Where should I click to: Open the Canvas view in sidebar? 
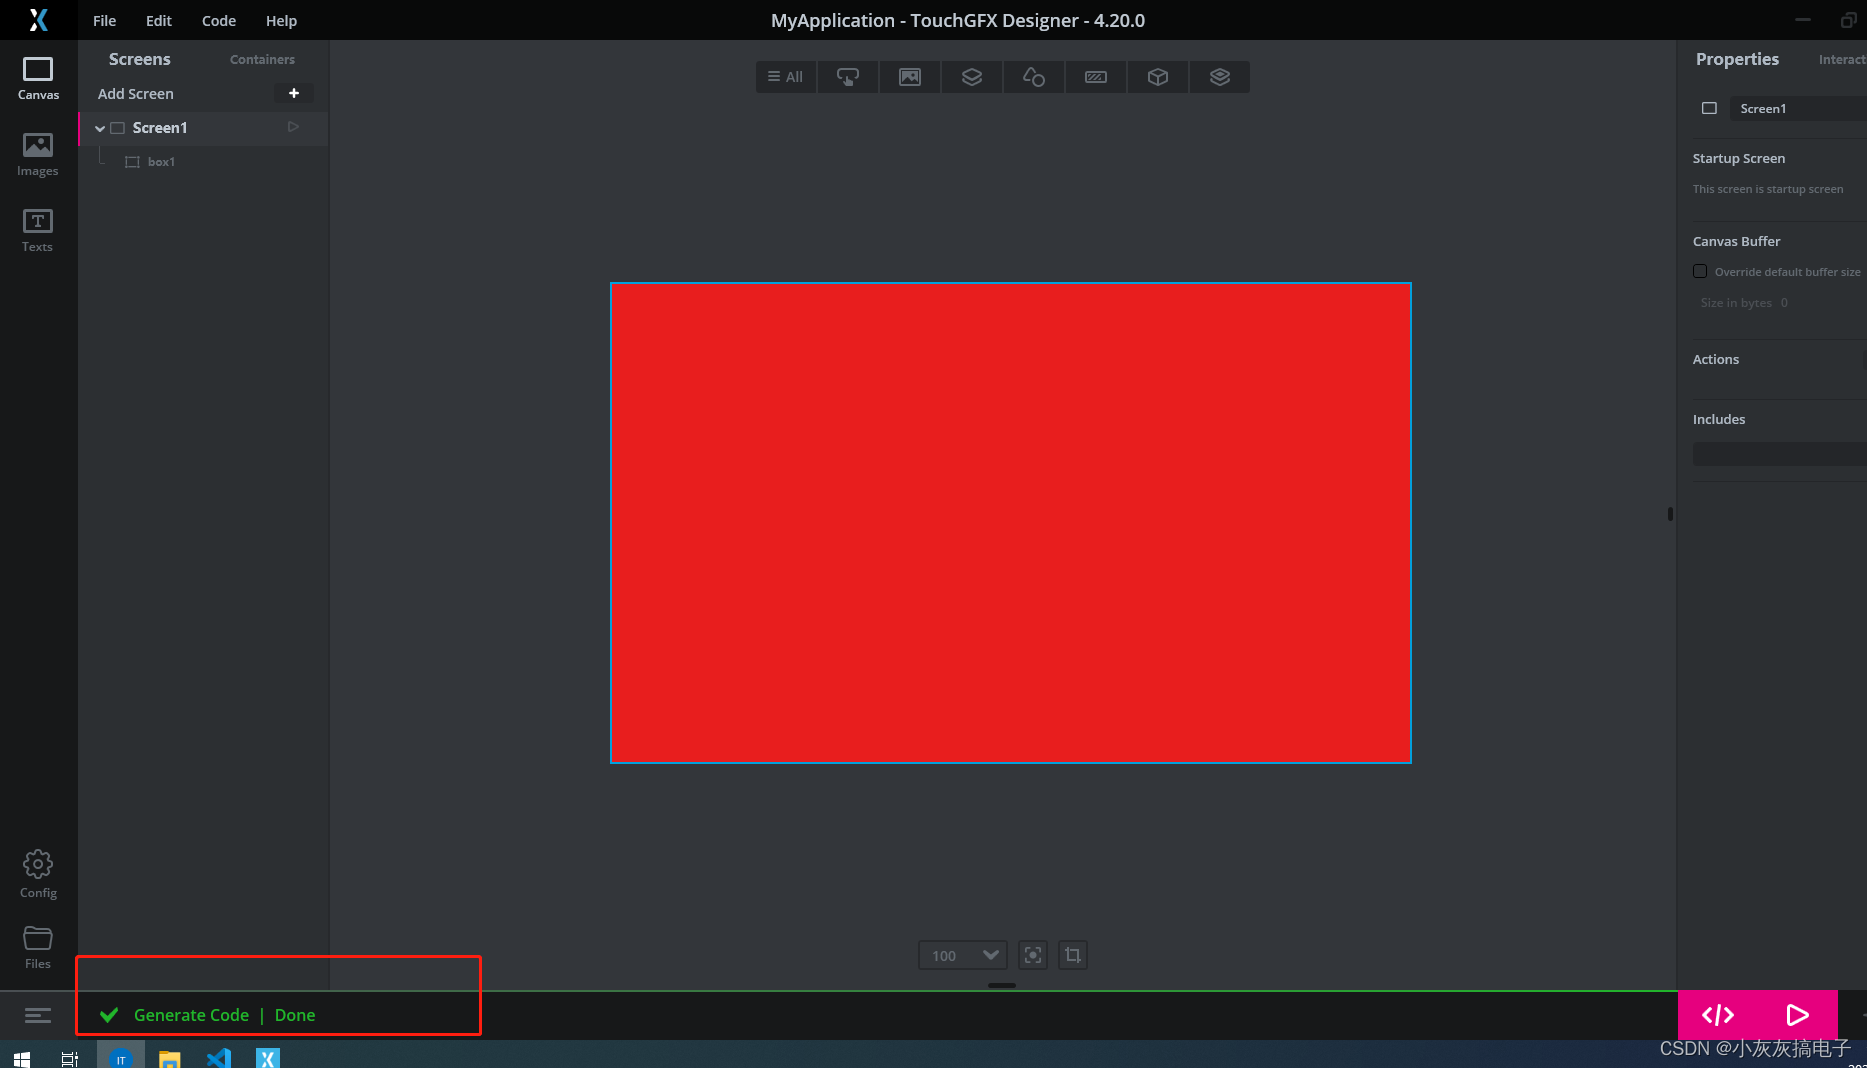38,78
